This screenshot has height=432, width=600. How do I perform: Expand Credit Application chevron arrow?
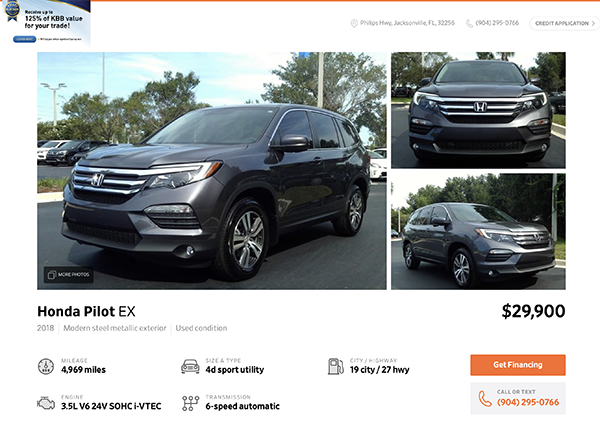point(593,23)
